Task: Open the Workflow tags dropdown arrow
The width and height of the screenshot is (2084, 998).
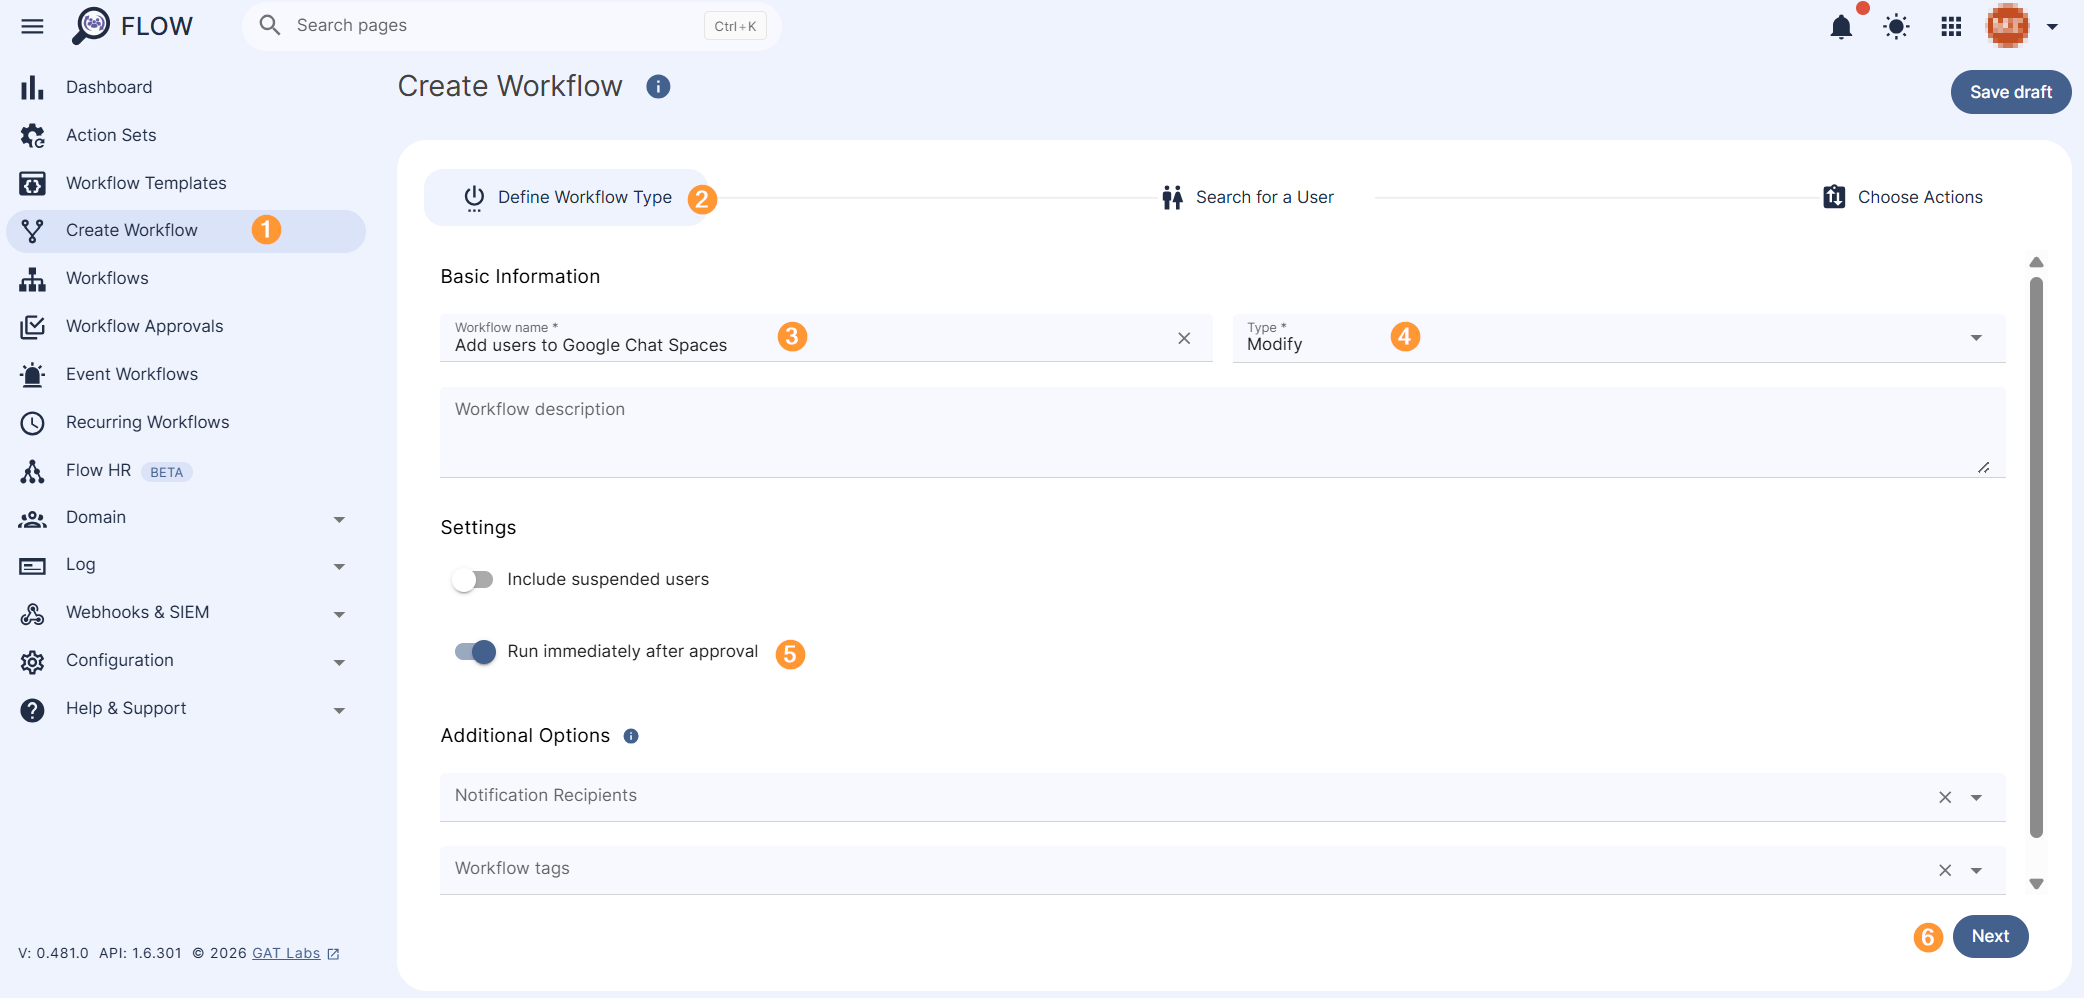Action: pos(1976,871)
